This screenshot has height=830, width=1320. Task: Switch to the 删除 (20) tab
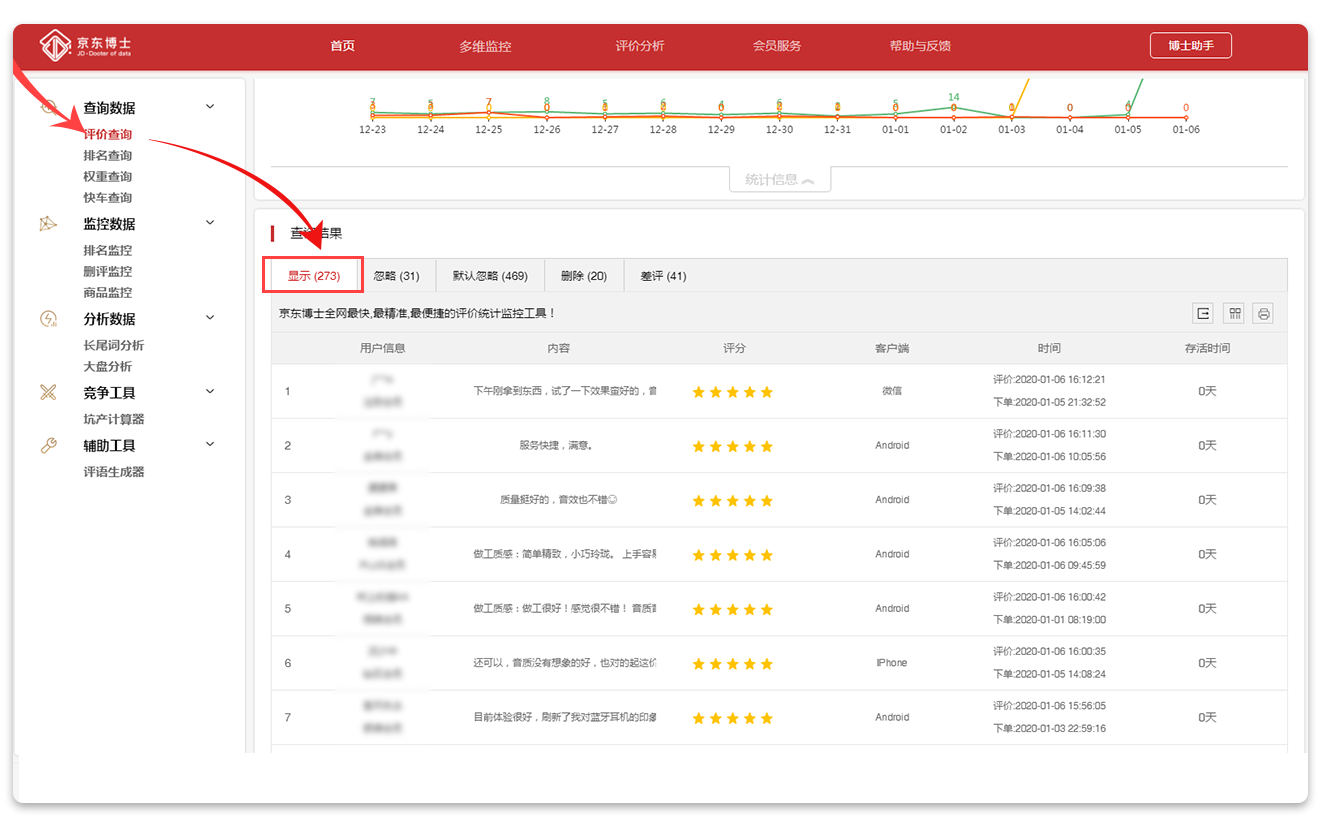[584, 276]
